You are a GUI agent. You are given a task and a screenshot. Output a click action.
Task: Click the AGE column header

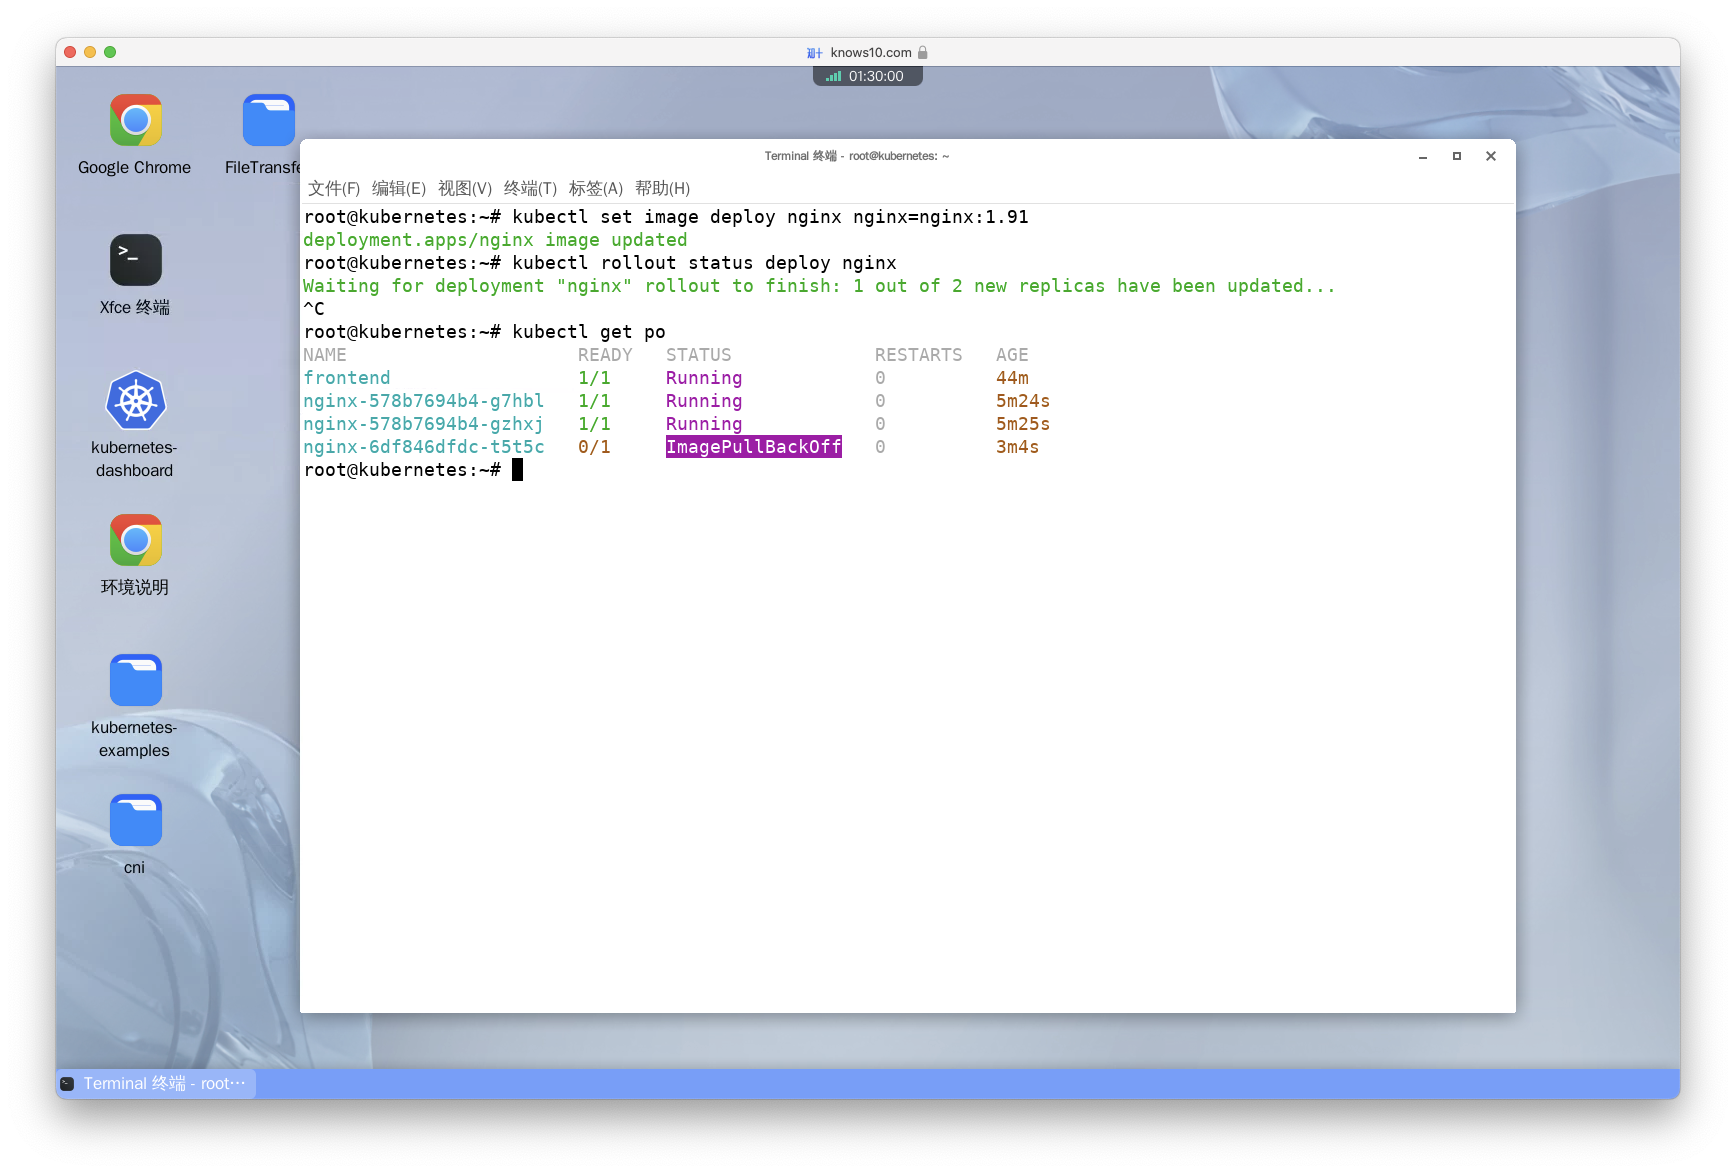click(1012, 355)
